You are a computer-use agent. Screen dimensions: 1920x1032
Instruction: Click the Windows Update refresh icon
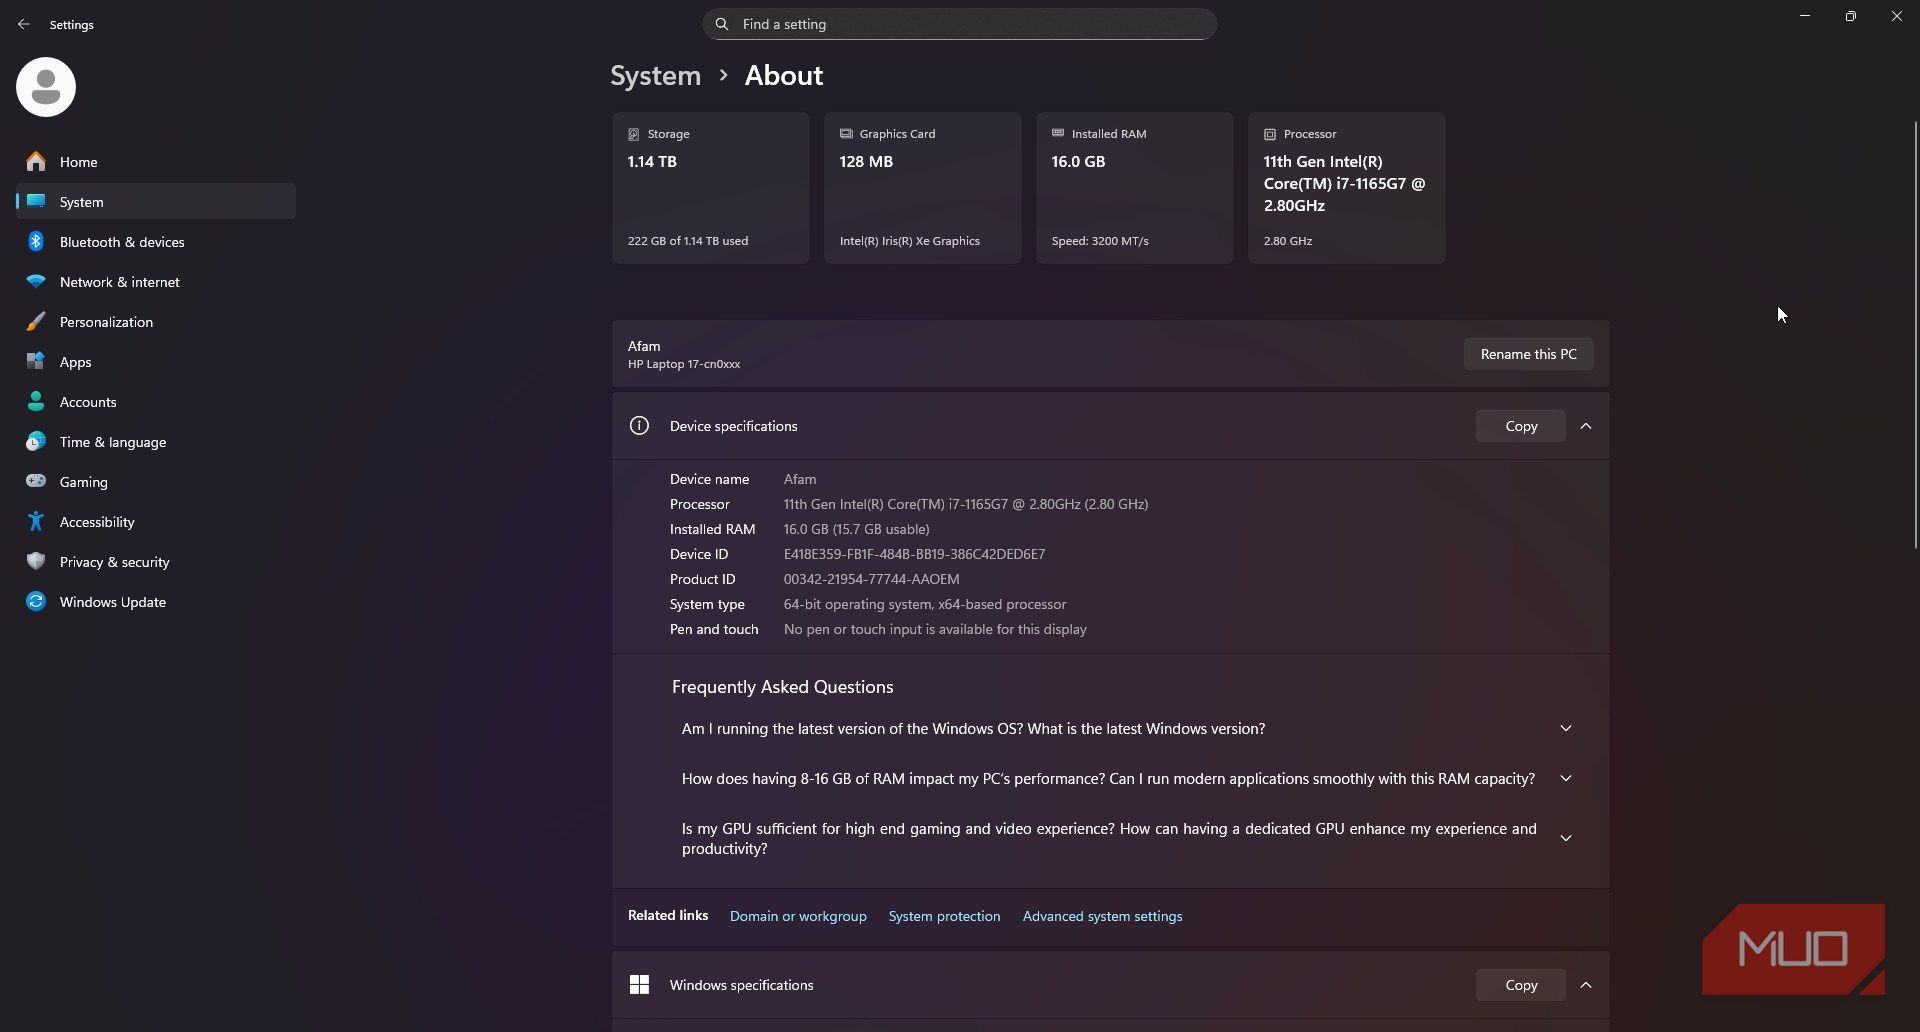(36, 601)
